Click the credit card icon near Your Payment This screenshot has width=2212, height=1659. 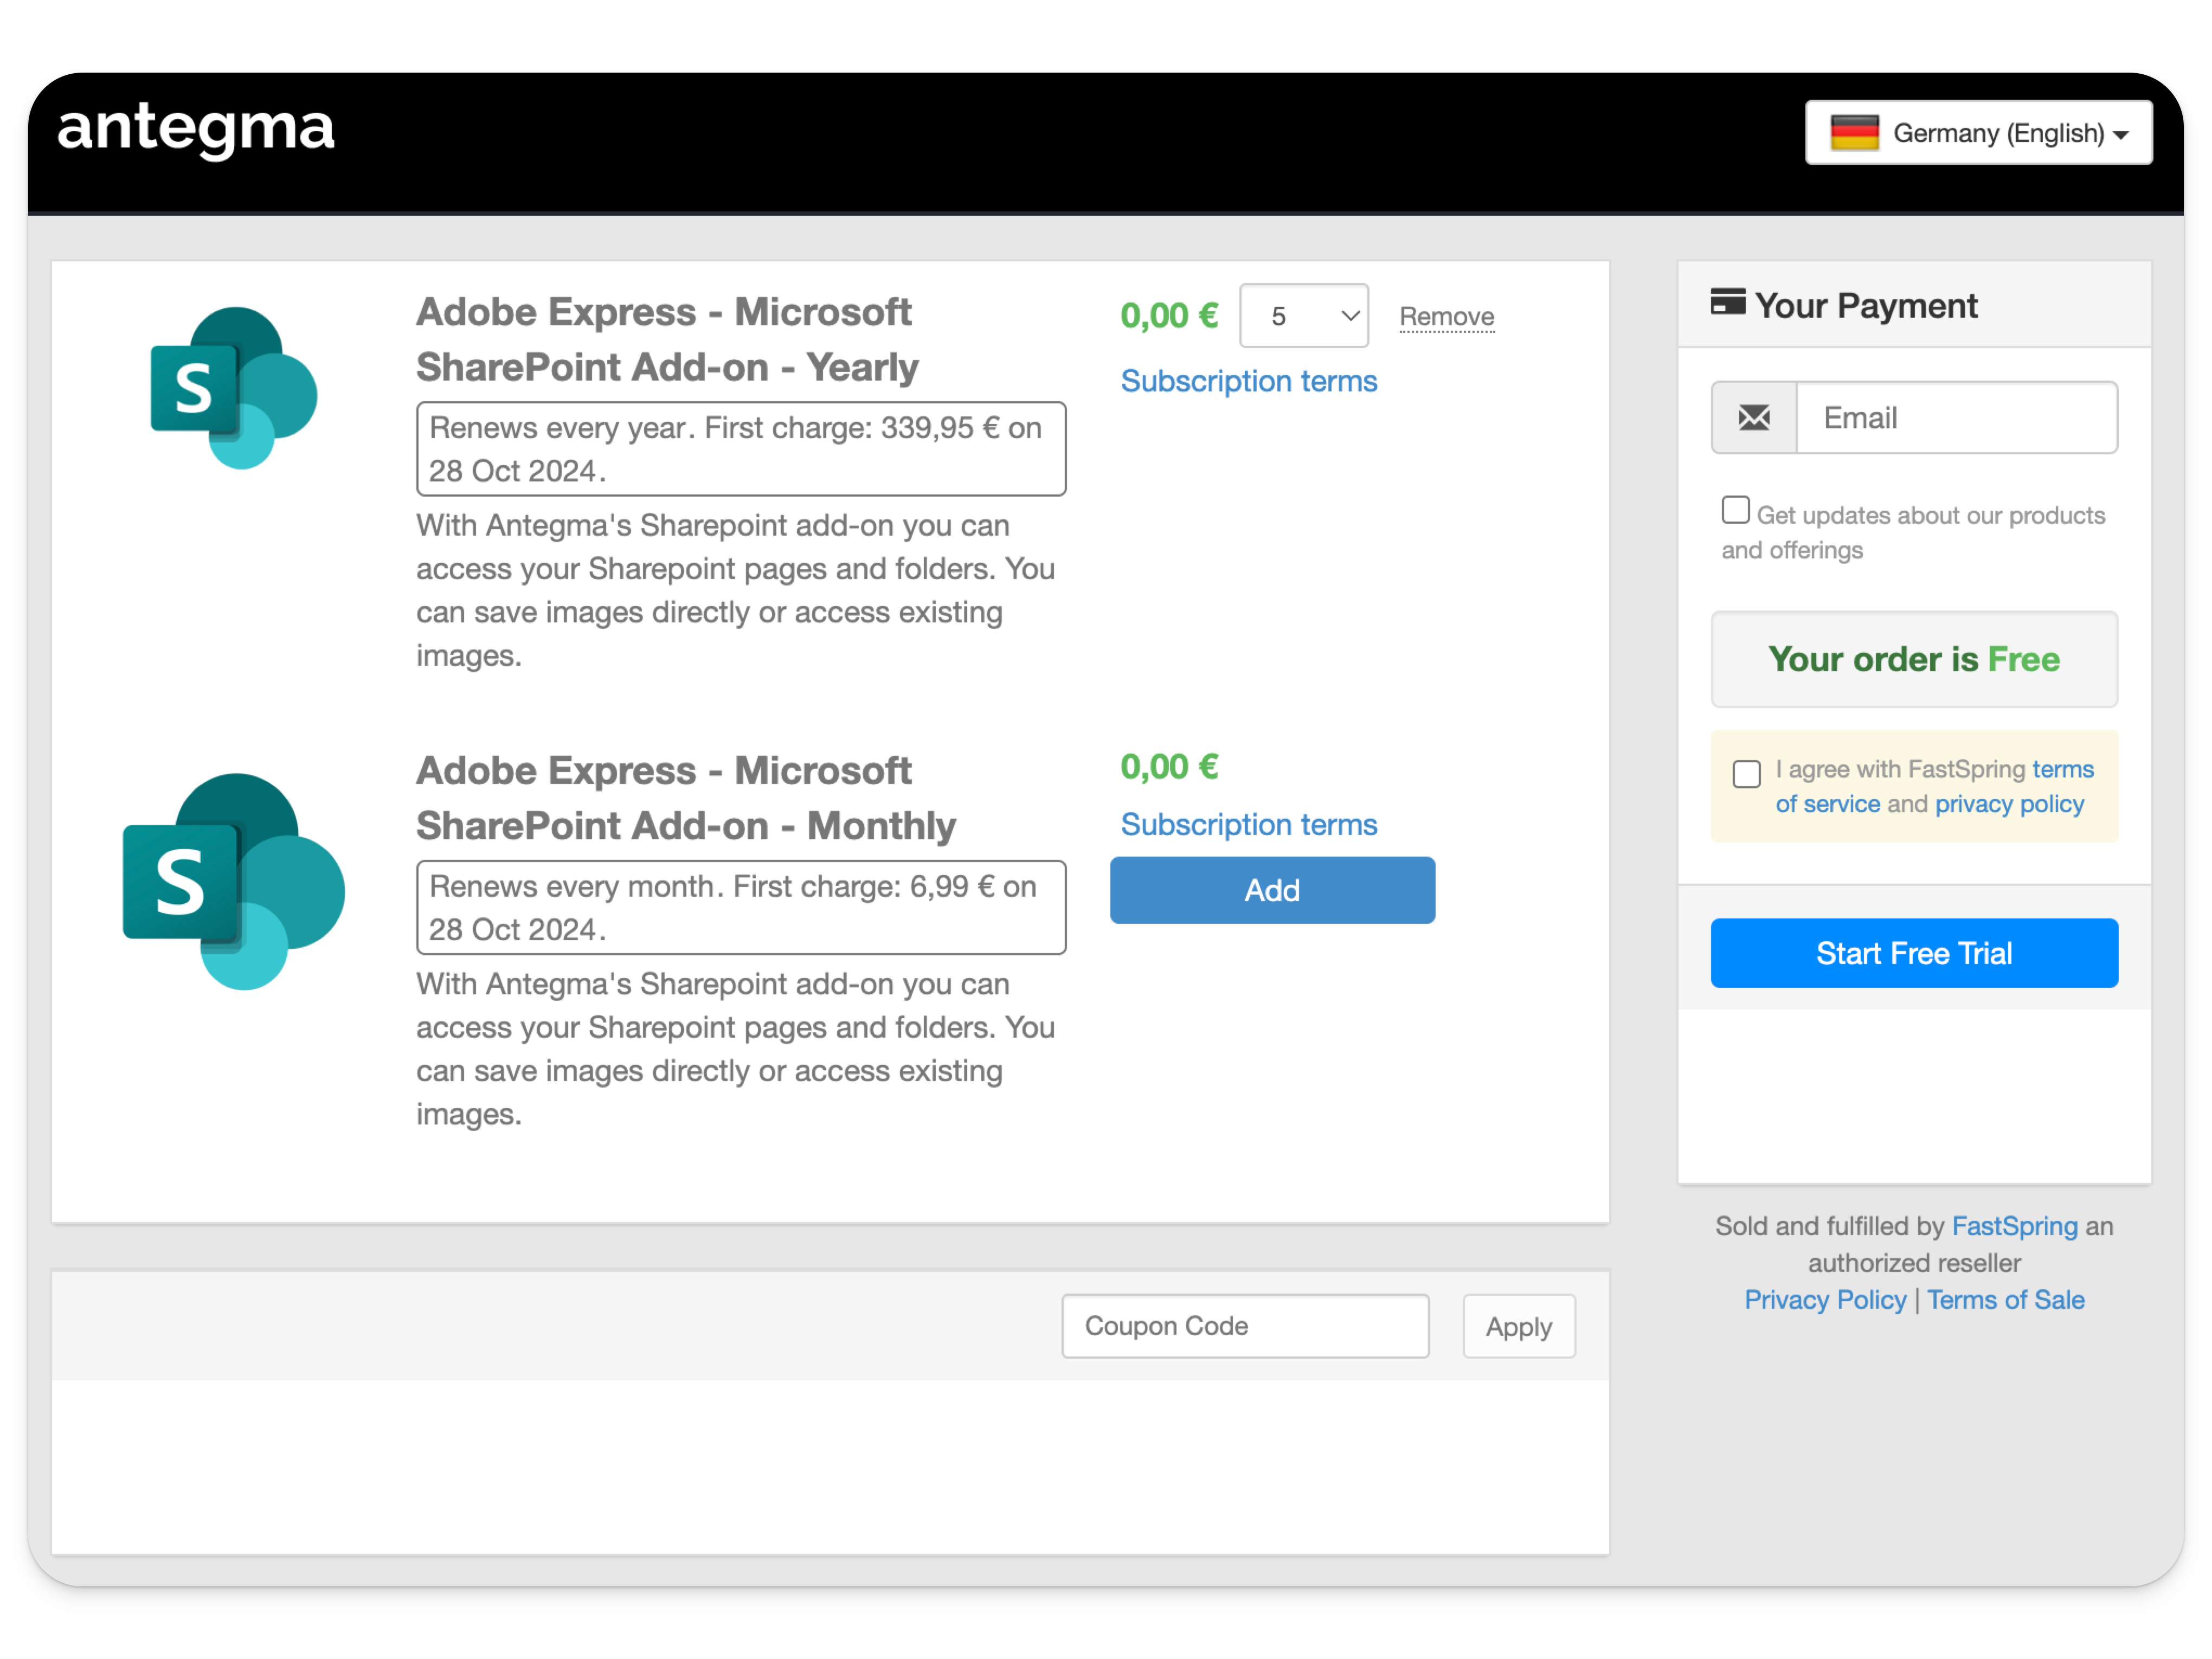pos(1727,302)
